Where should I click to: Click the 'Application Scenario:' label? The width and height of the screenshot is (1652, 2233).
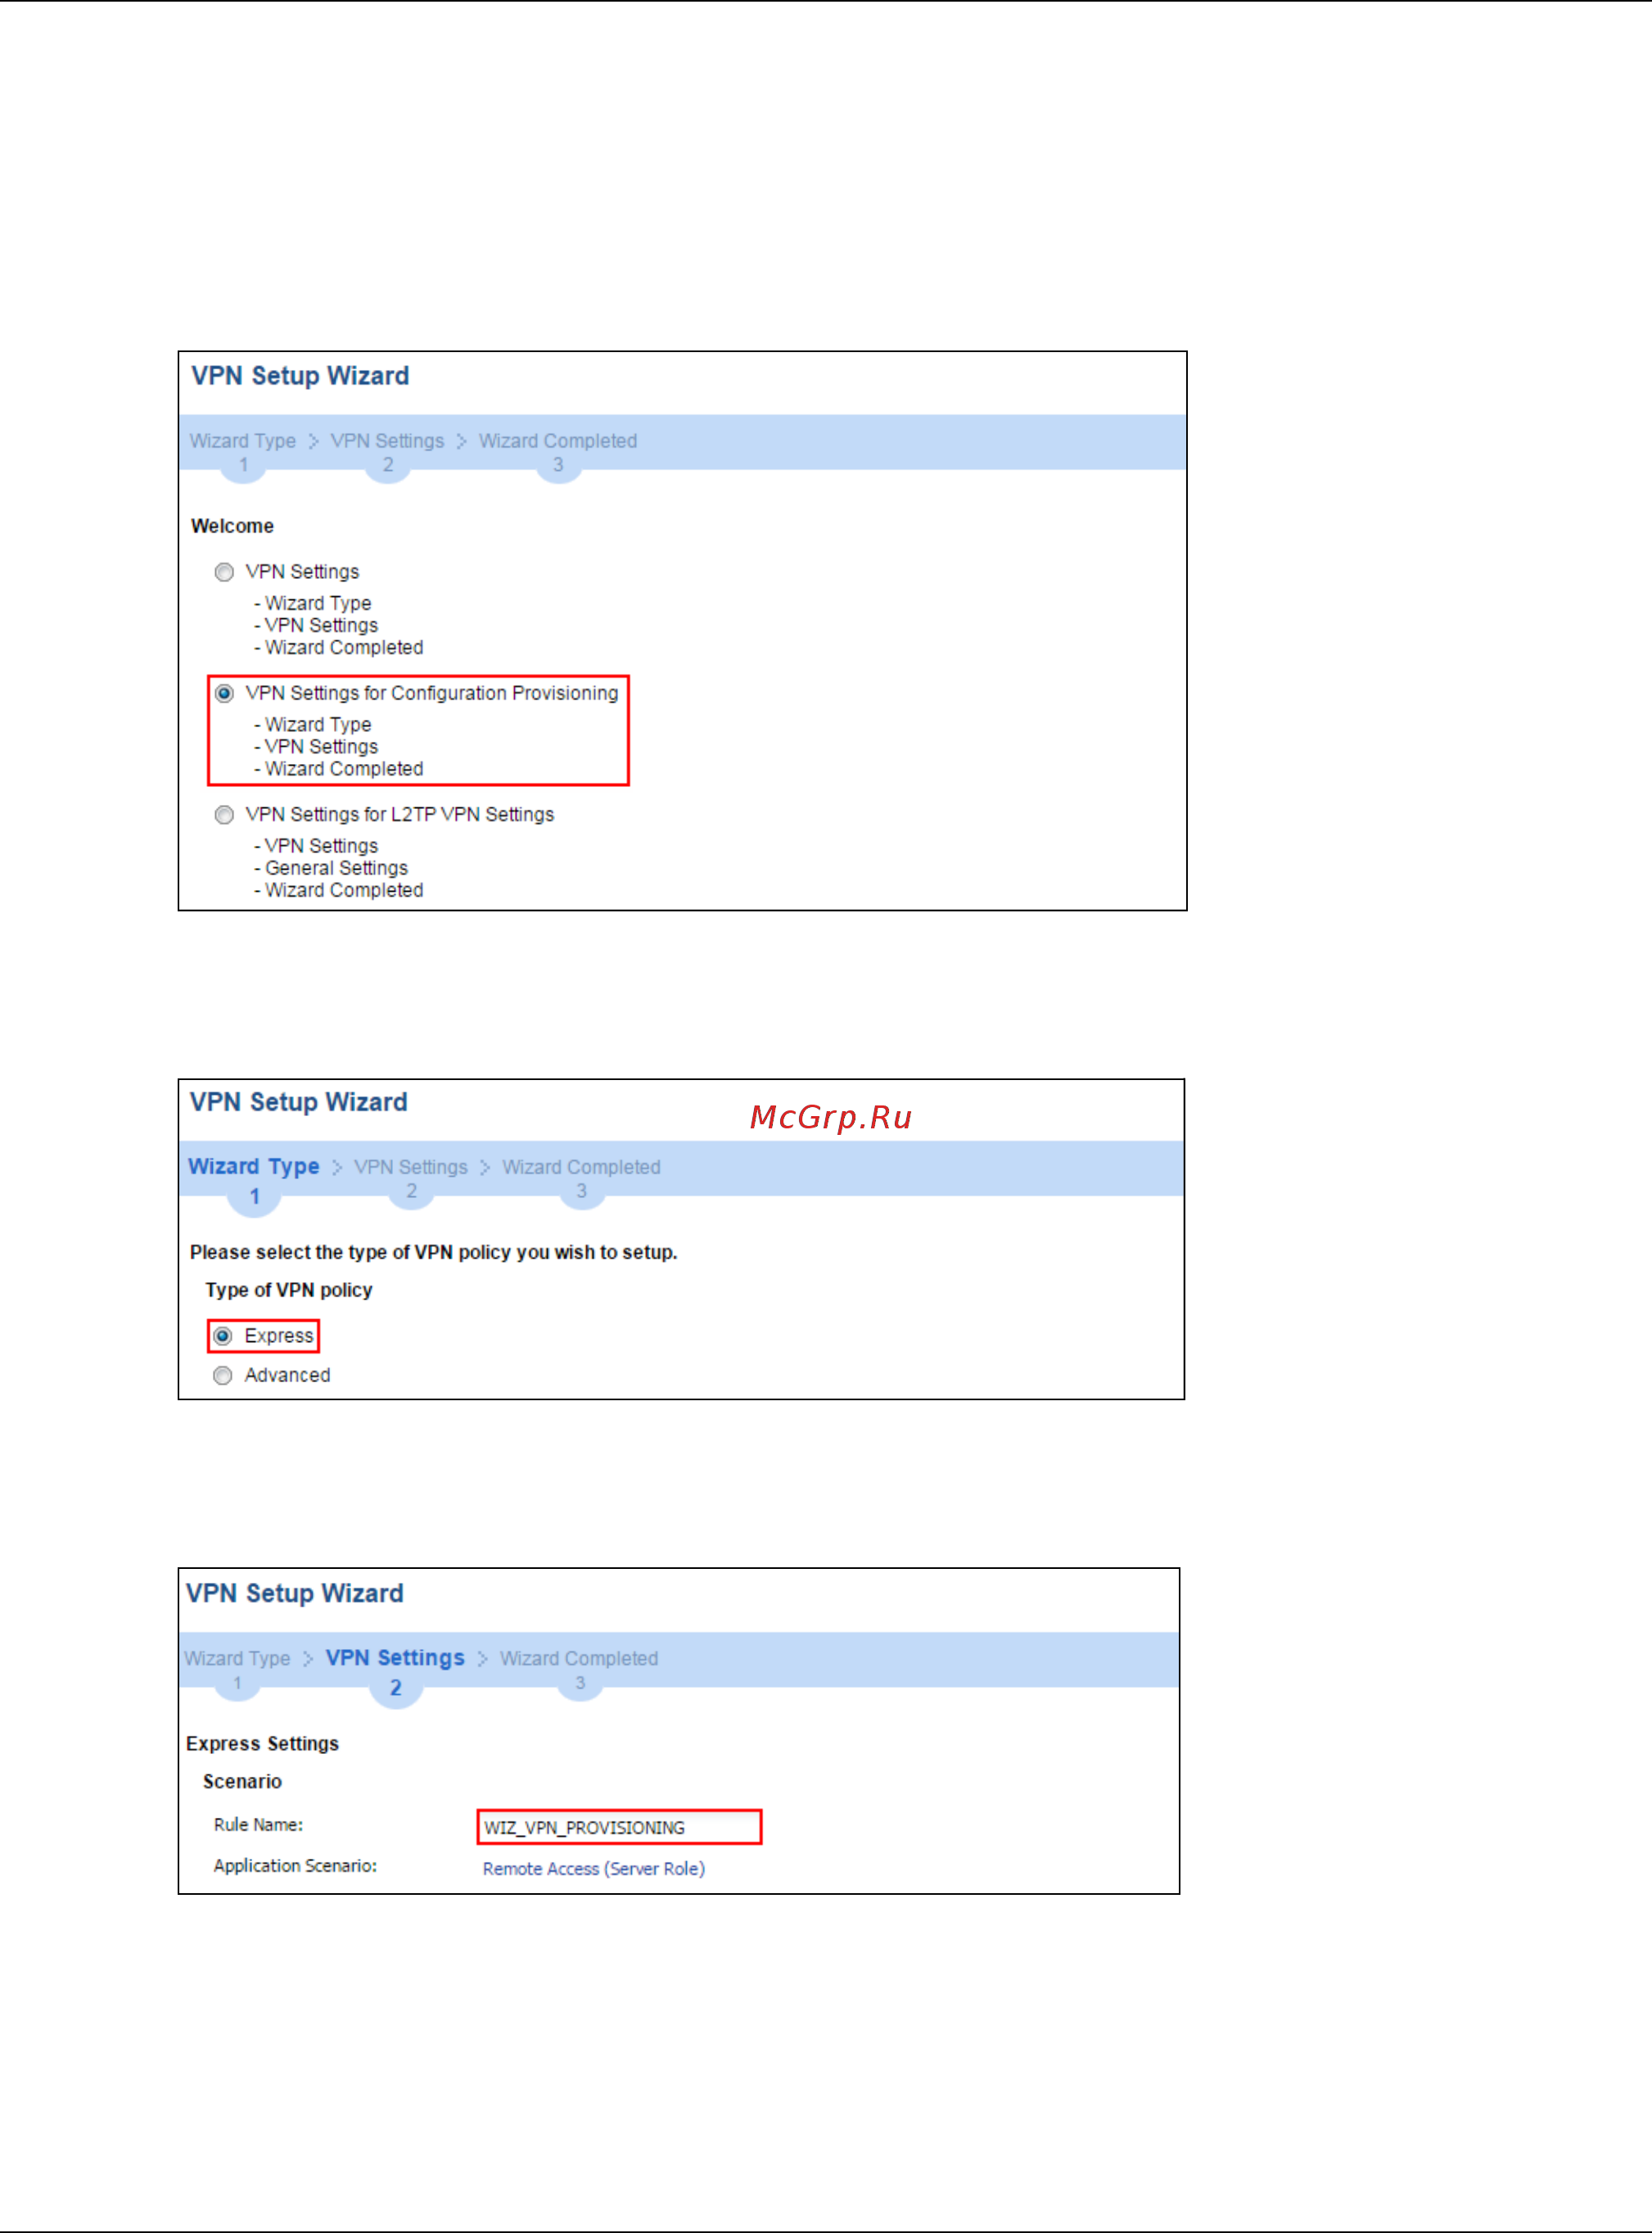[295, 1866]
